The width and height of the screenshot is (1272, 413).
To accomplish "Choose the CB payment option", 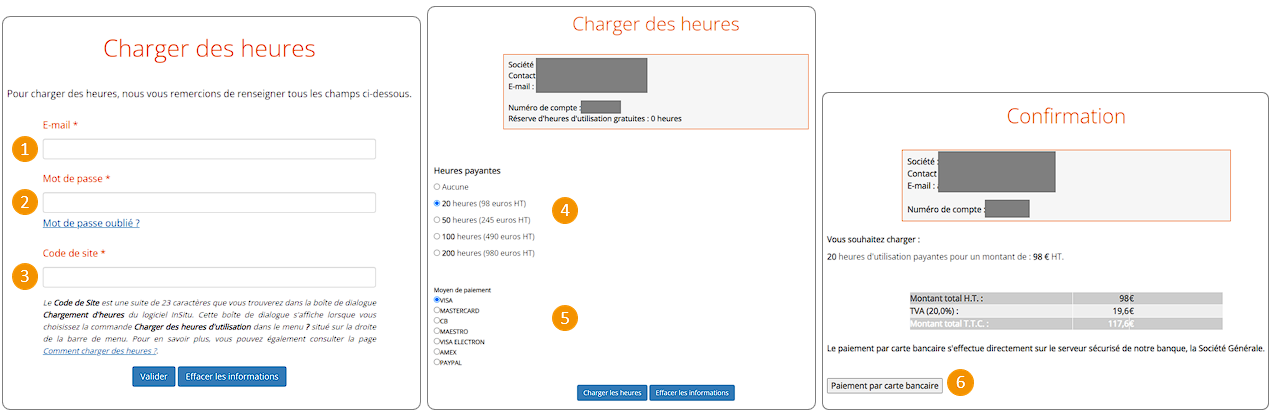I will 436,321.
